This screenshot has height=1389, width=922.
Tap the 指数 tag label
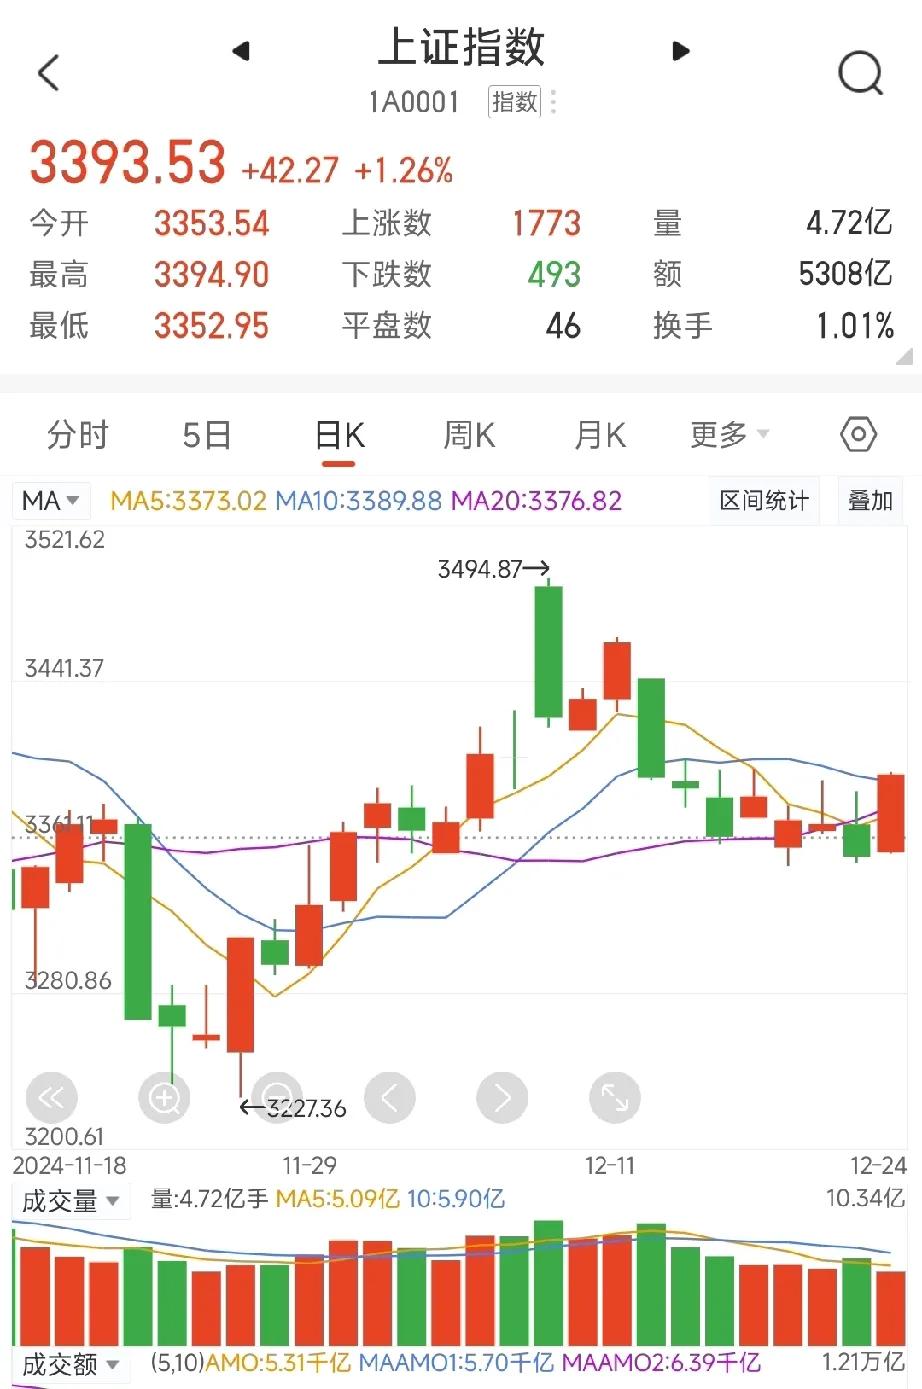[514, 101]
